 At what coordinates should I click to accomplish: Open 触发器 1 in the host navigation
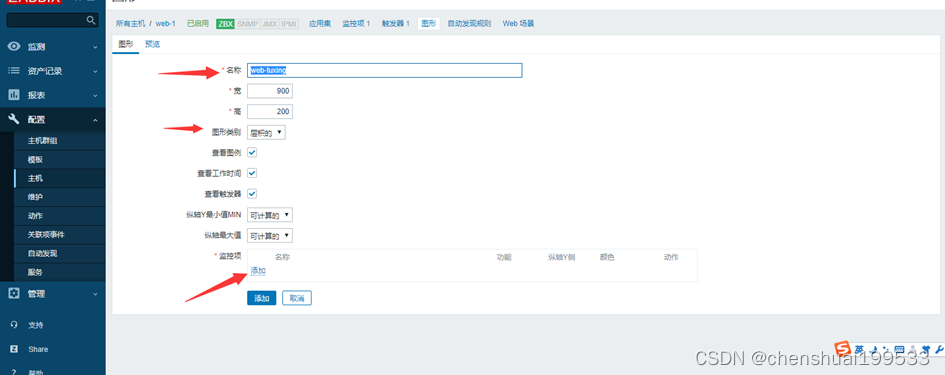[x=395, y=24]
